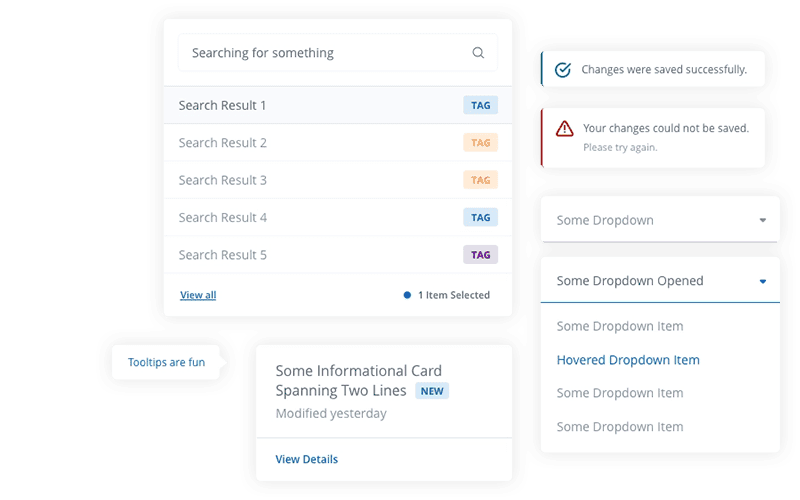Click the blue TAG on Search Result 4
Screen dimensions: 800x500
481,217
